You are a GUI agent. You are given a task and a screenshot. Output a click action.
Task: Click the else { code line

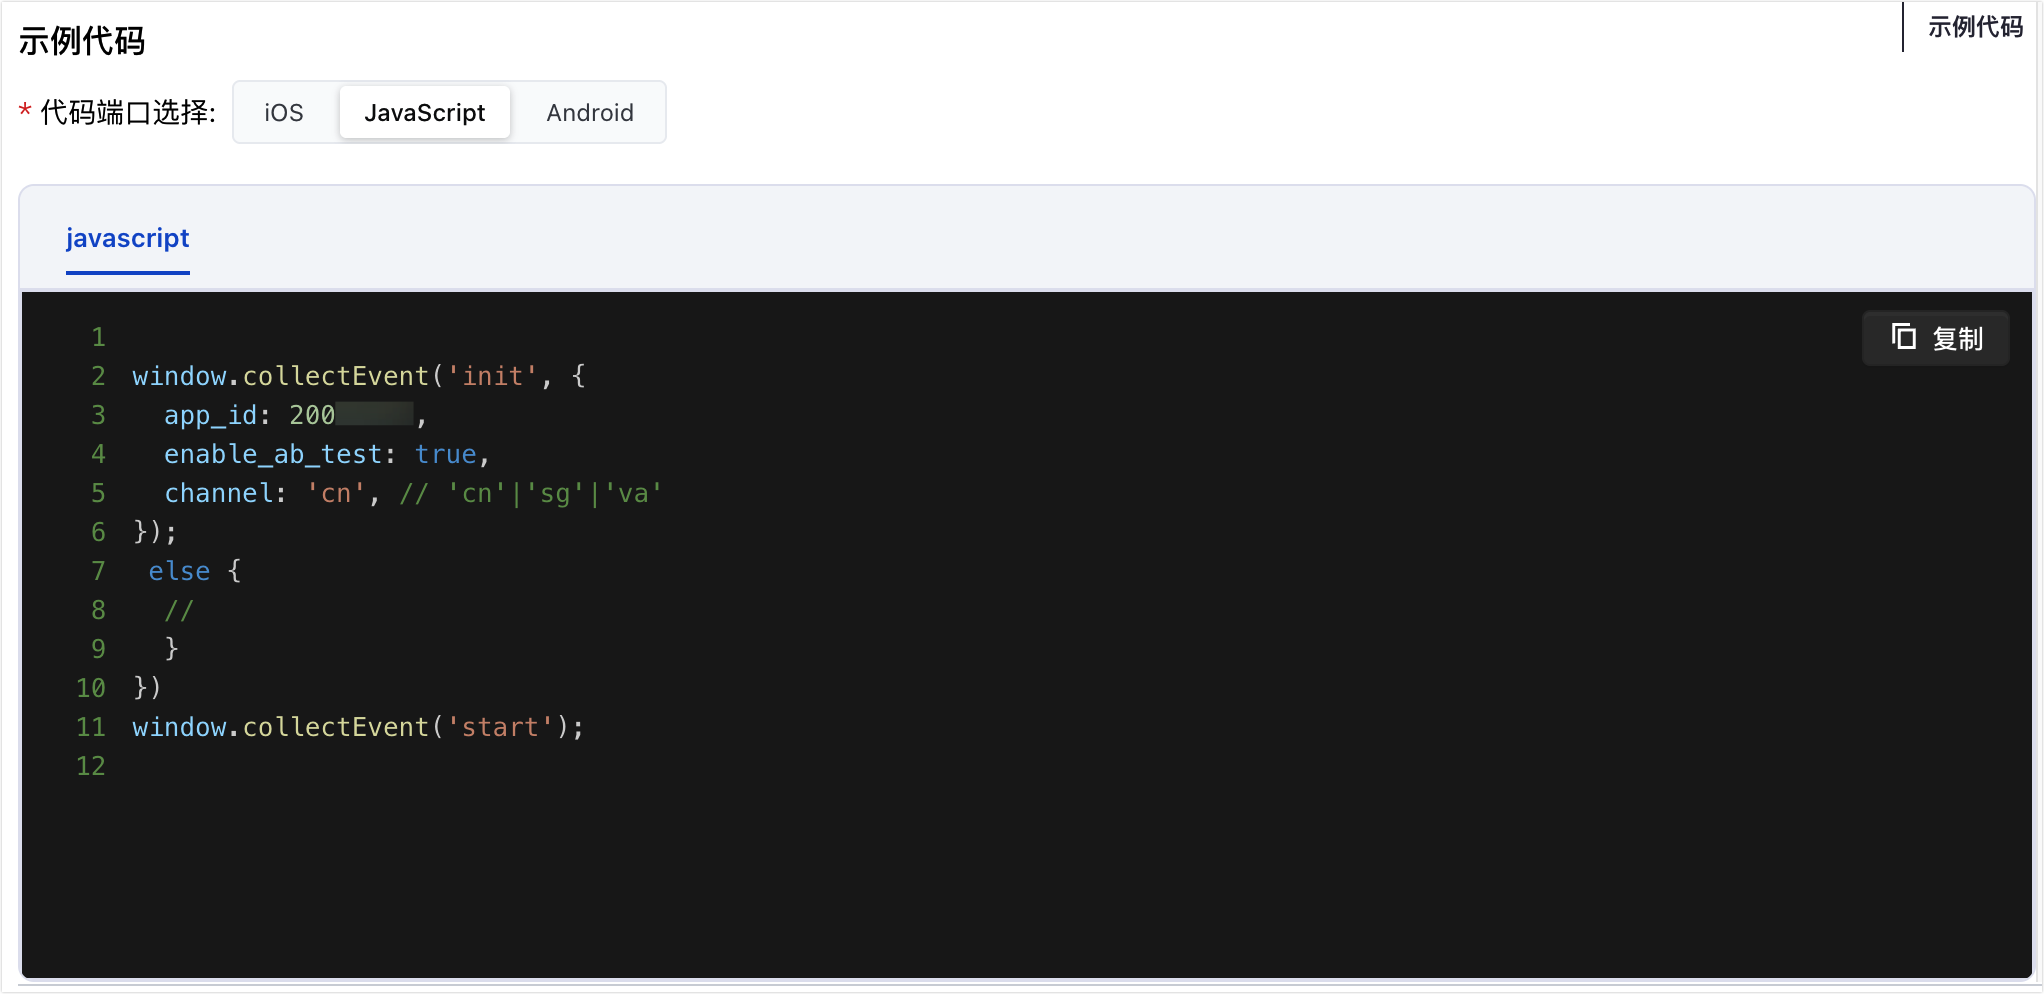(x=195, y=571)
